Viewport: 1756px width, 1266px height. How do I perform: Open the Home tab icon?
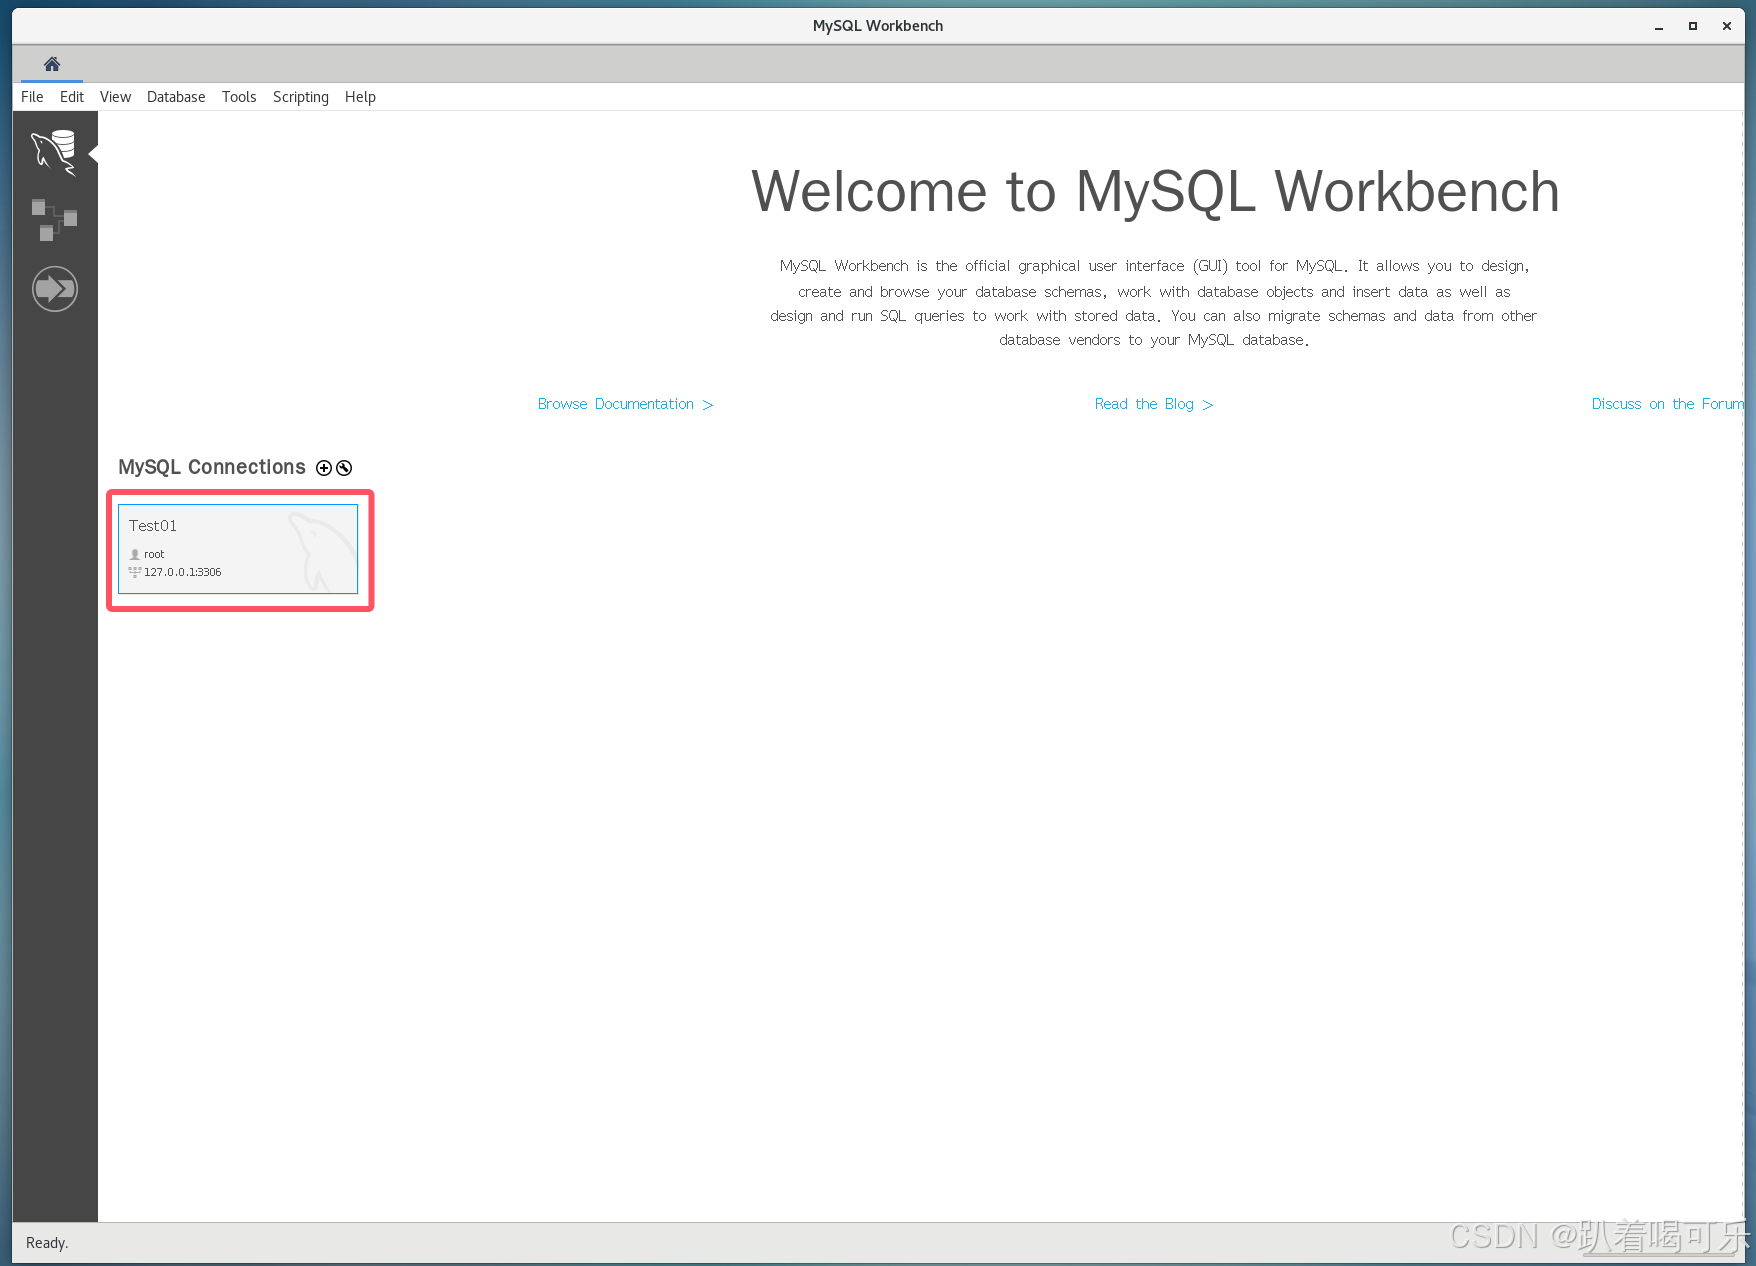pyautogui.click(x=52, y=64)
